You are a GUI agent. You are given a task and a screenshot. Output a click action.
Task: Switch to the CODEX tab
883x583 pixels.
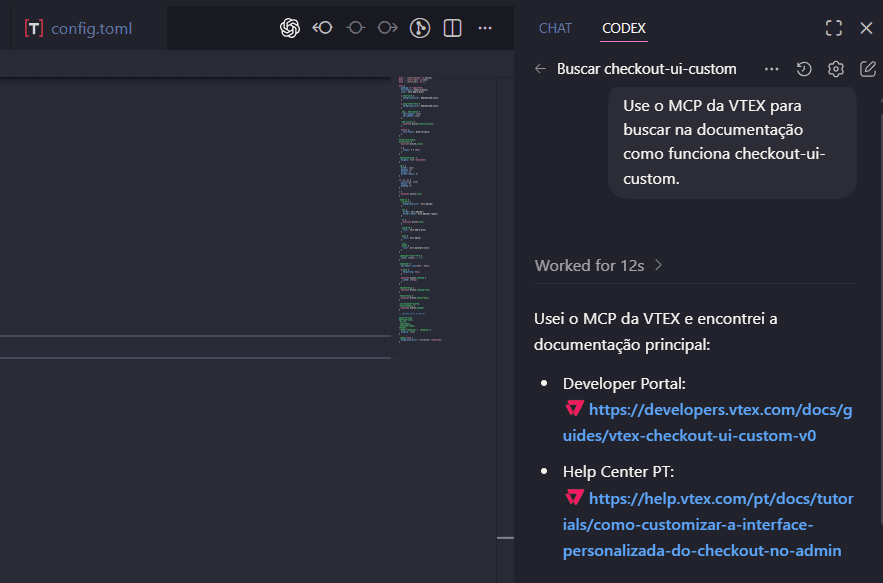(624, 28)
